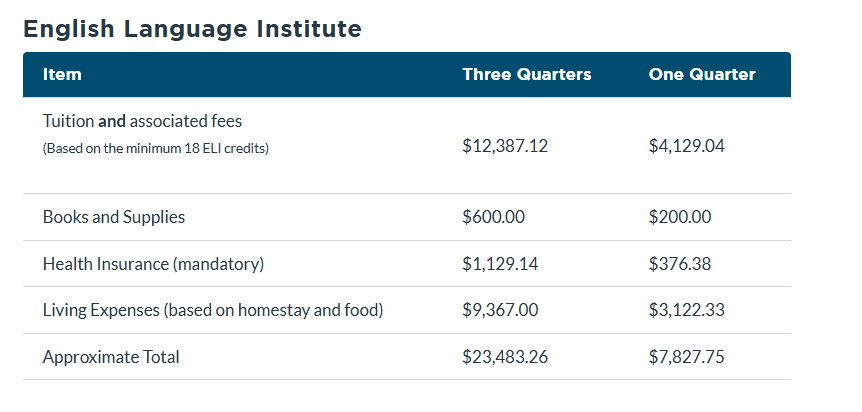Click the $9,367.00 living expenses value
This screenshot has width=862, height=412.
tap(500, 310)
